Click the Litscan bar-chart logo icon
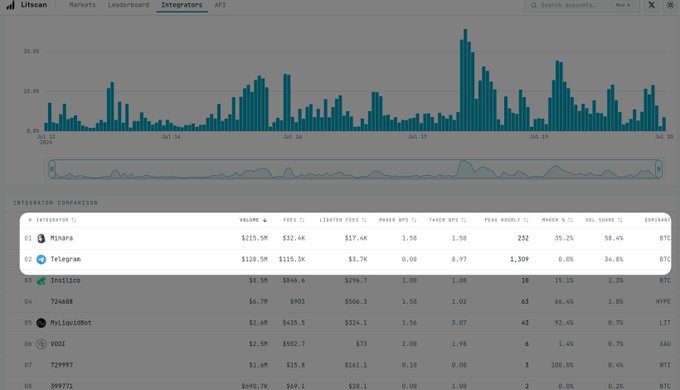Screen dimensions: 680x390 [10, 5]
